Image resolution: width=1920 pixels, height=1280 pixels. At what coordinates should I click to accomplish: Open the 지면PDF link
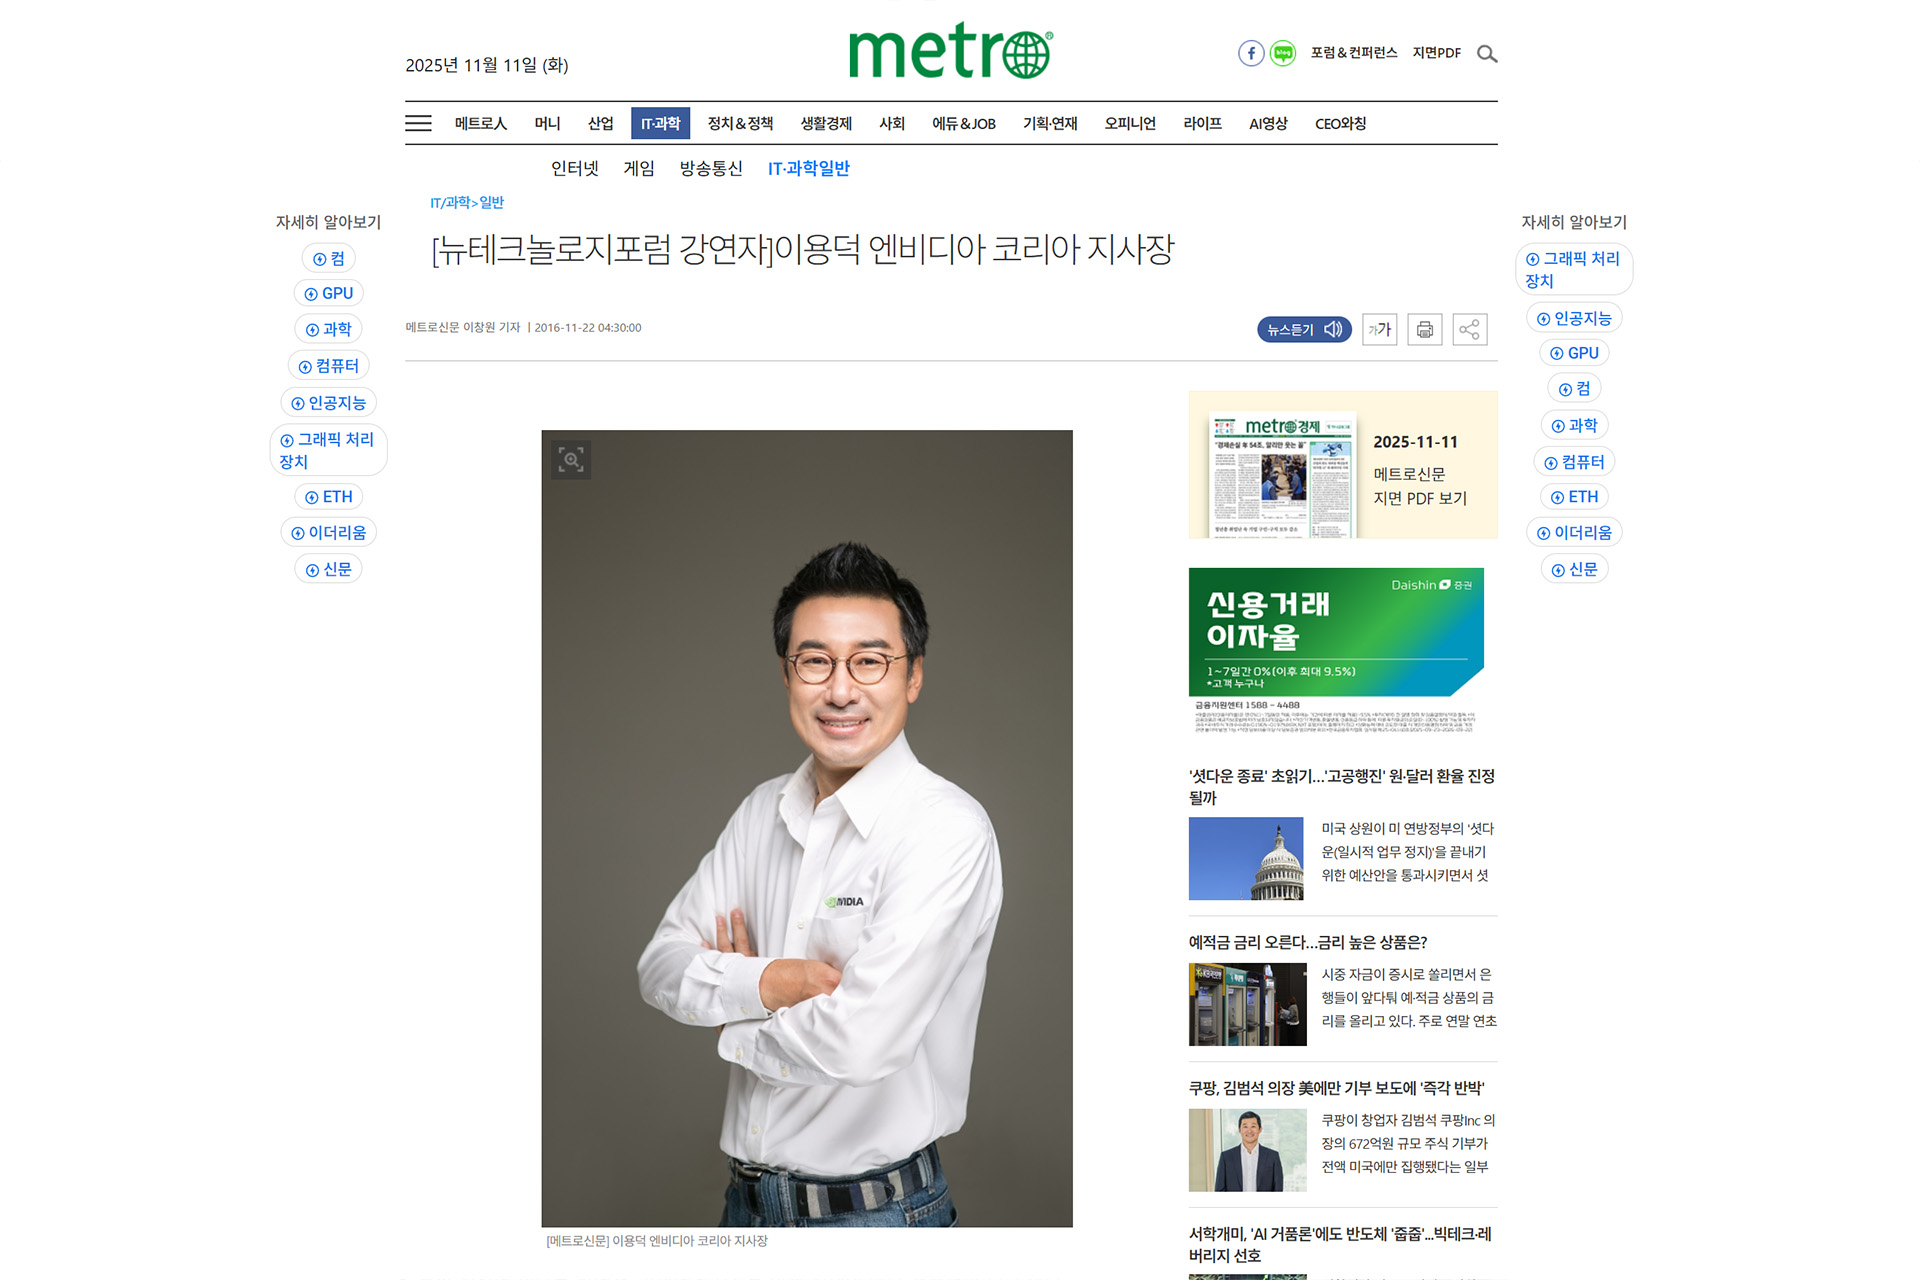(x=1436, y=53)
